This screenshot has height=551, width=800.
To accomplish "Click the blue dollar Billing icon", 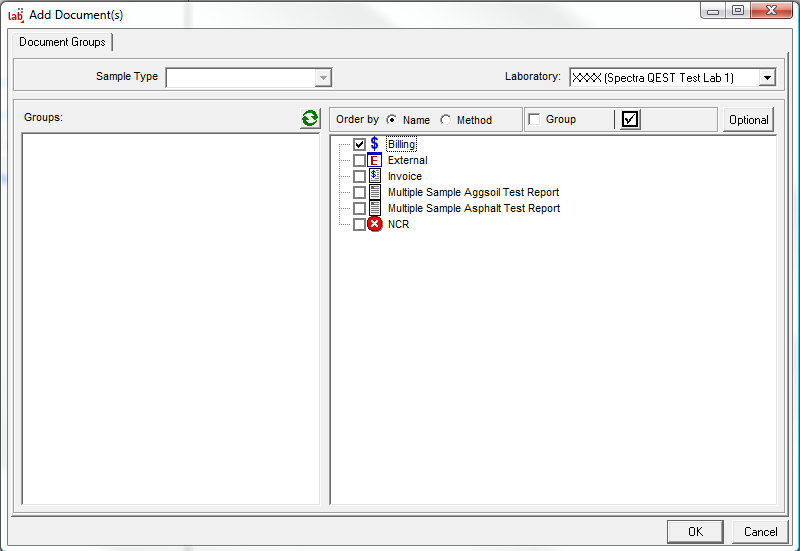I will pyautogui.click(x=375, y=144).
